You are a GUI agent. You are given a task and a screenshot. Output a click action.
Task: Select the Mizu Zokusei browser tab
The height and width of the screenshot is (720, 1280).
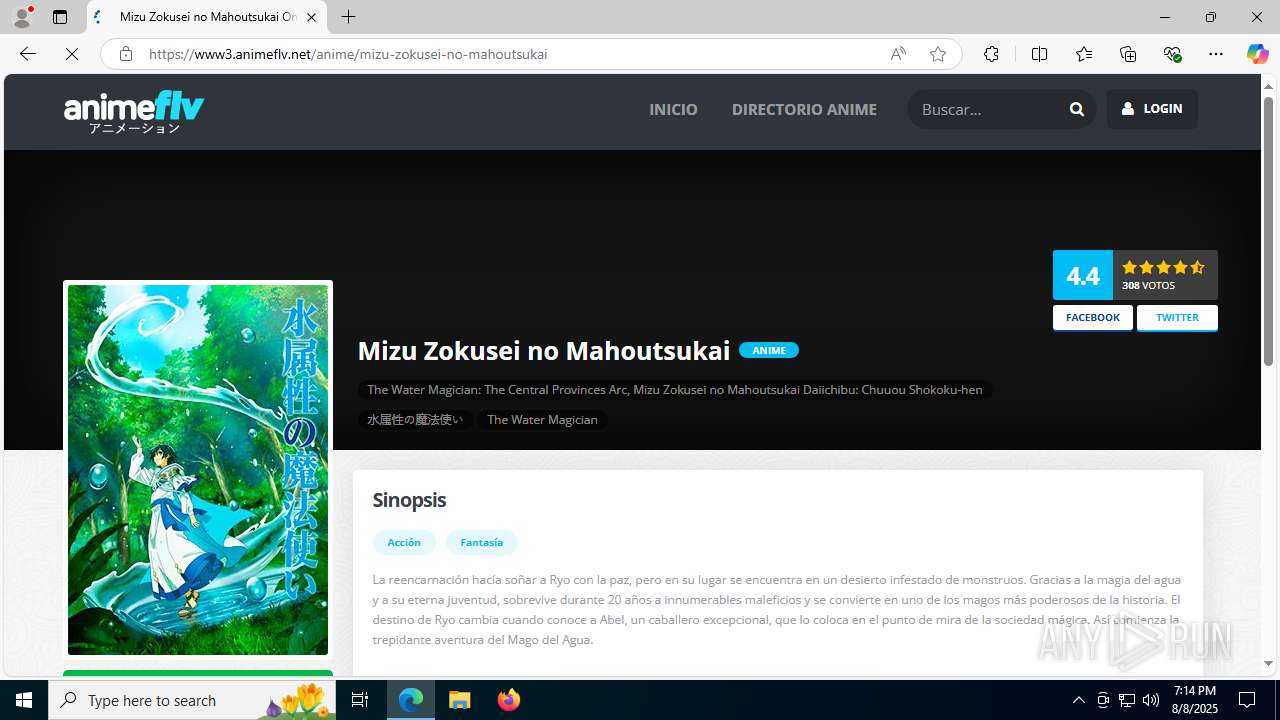[207, 17]
